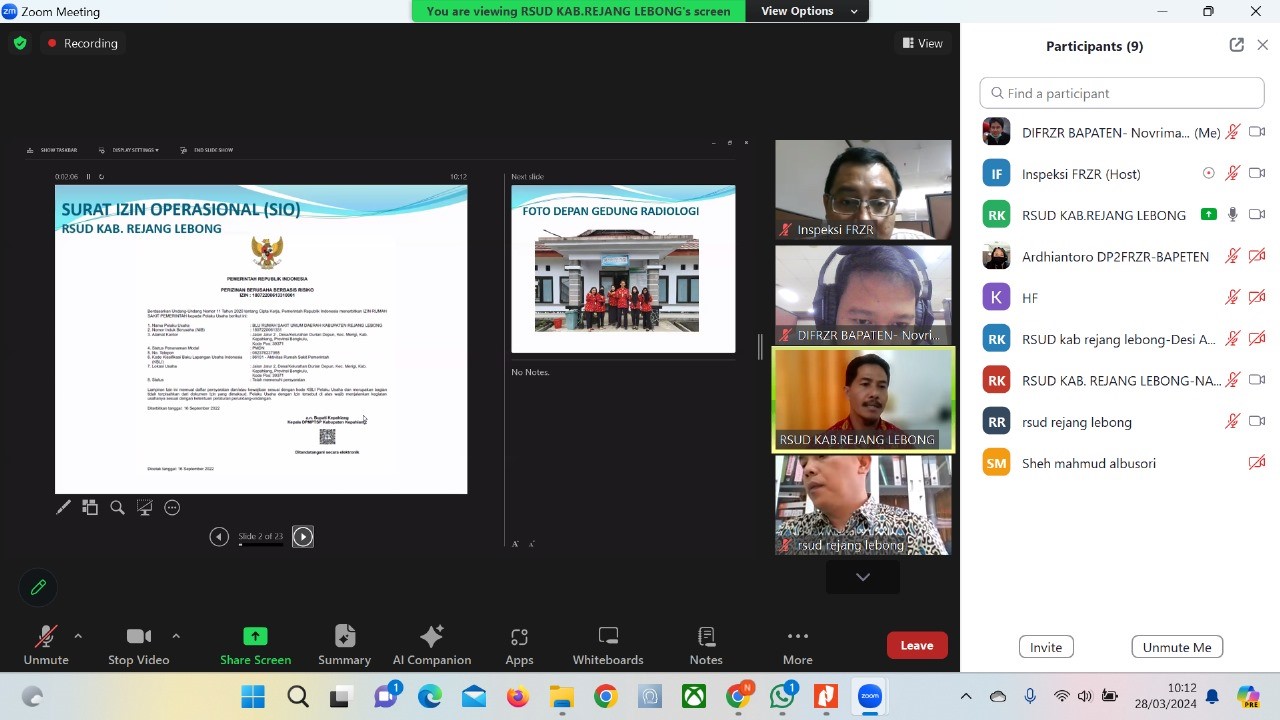This screenshot has width=1280, height=720.
Task: Click See all slides icon
Action: 90,508
